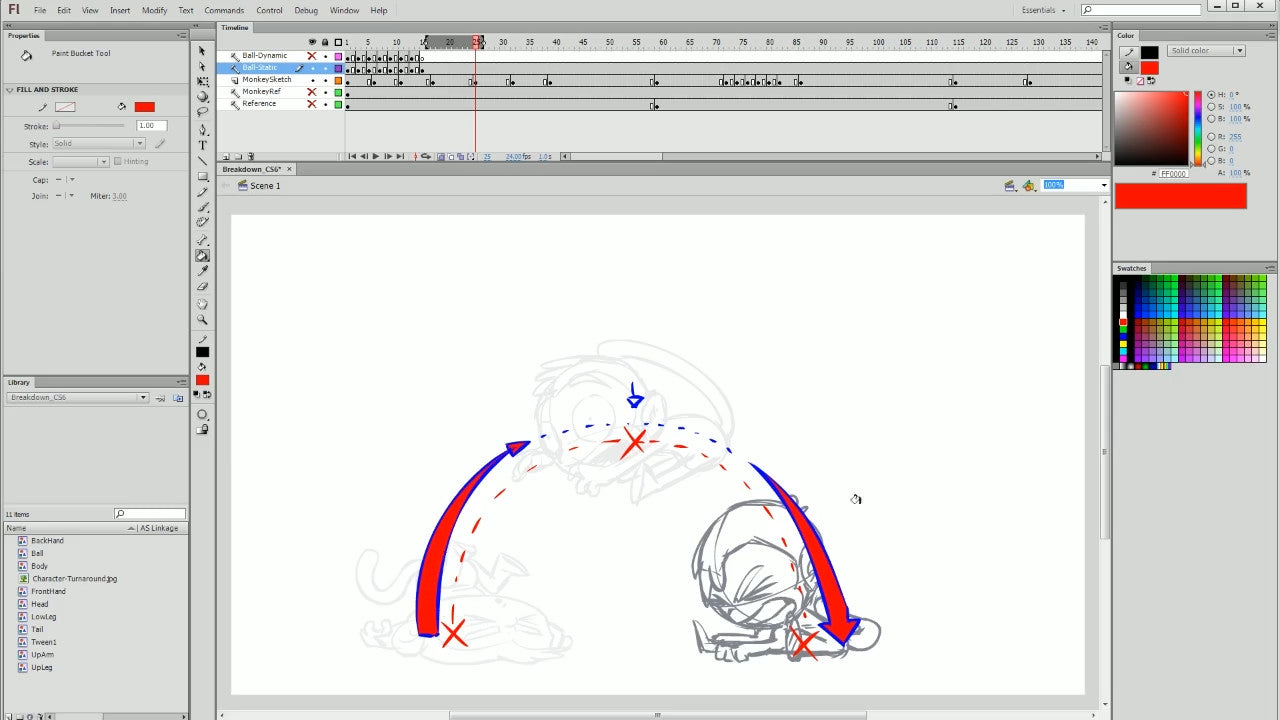Choose the Zoom magnifier tool

pos(203,320)
